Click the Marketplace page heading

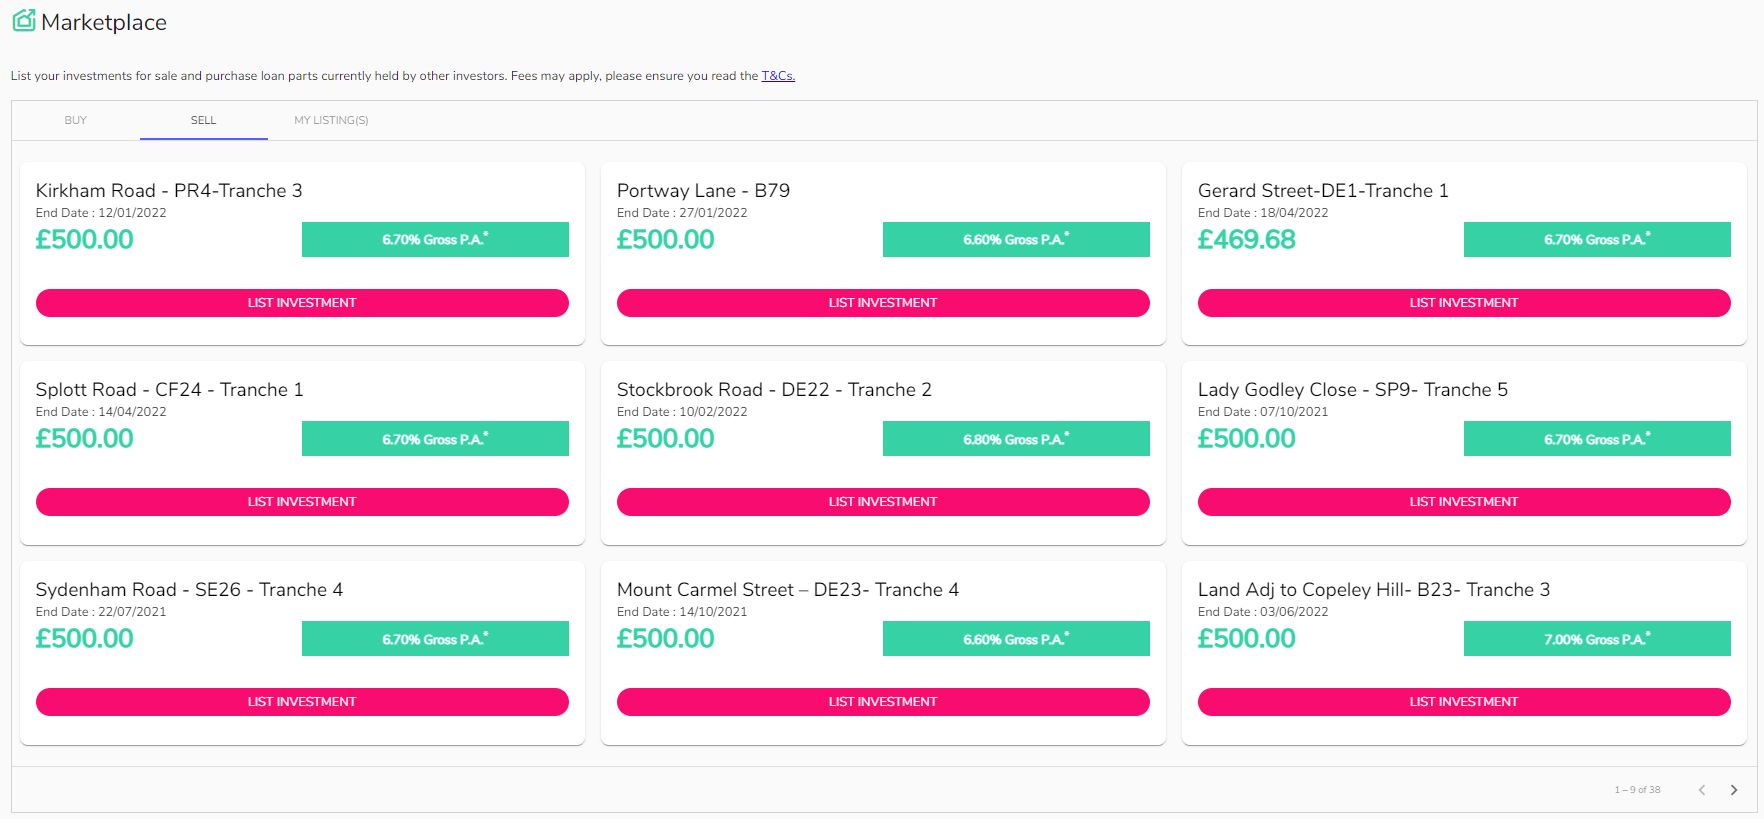[104, 22]
